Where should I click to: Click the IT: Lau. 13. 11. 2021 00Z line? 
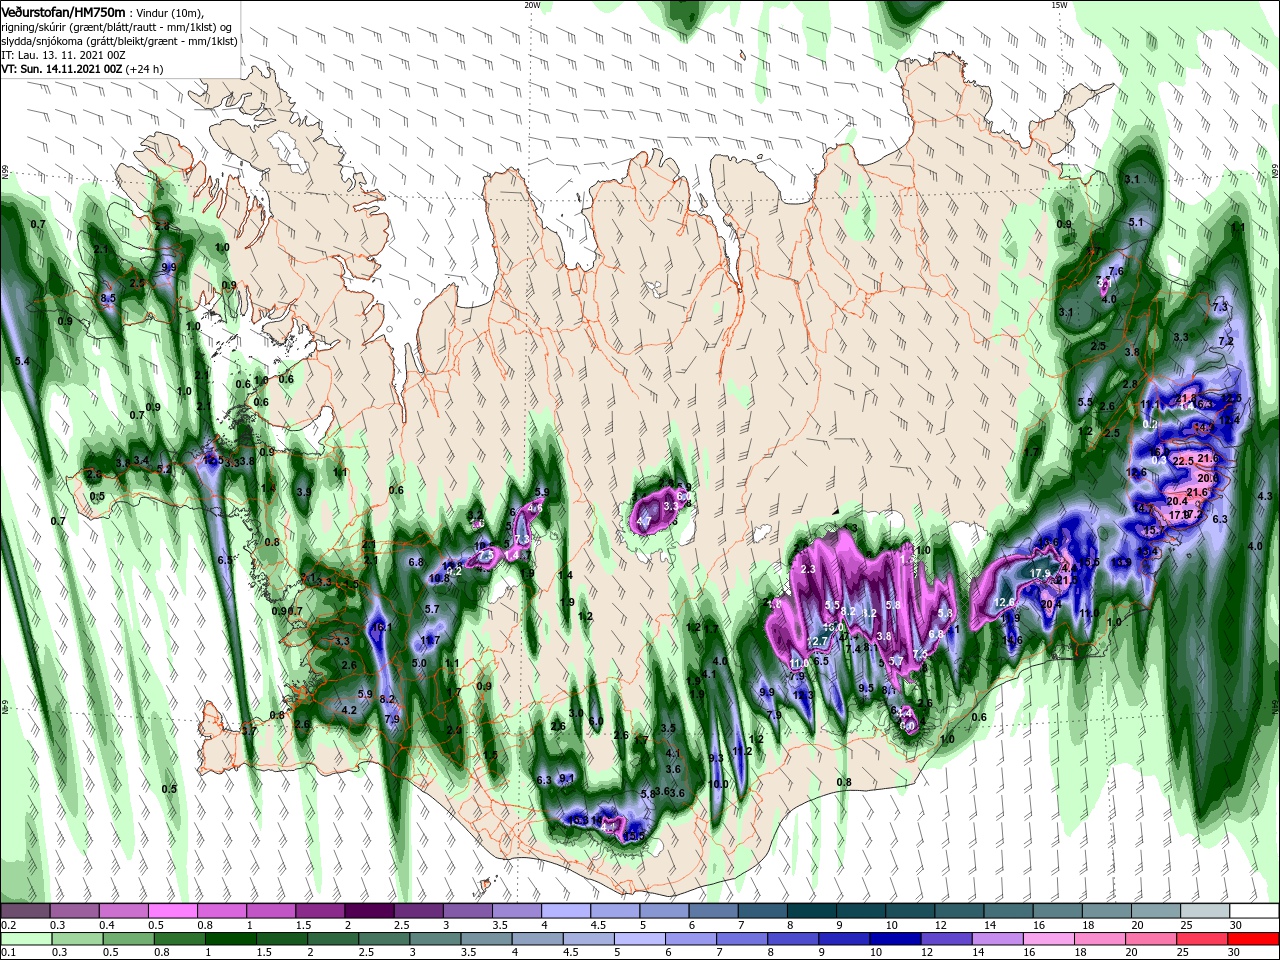(x=62, y=55)
